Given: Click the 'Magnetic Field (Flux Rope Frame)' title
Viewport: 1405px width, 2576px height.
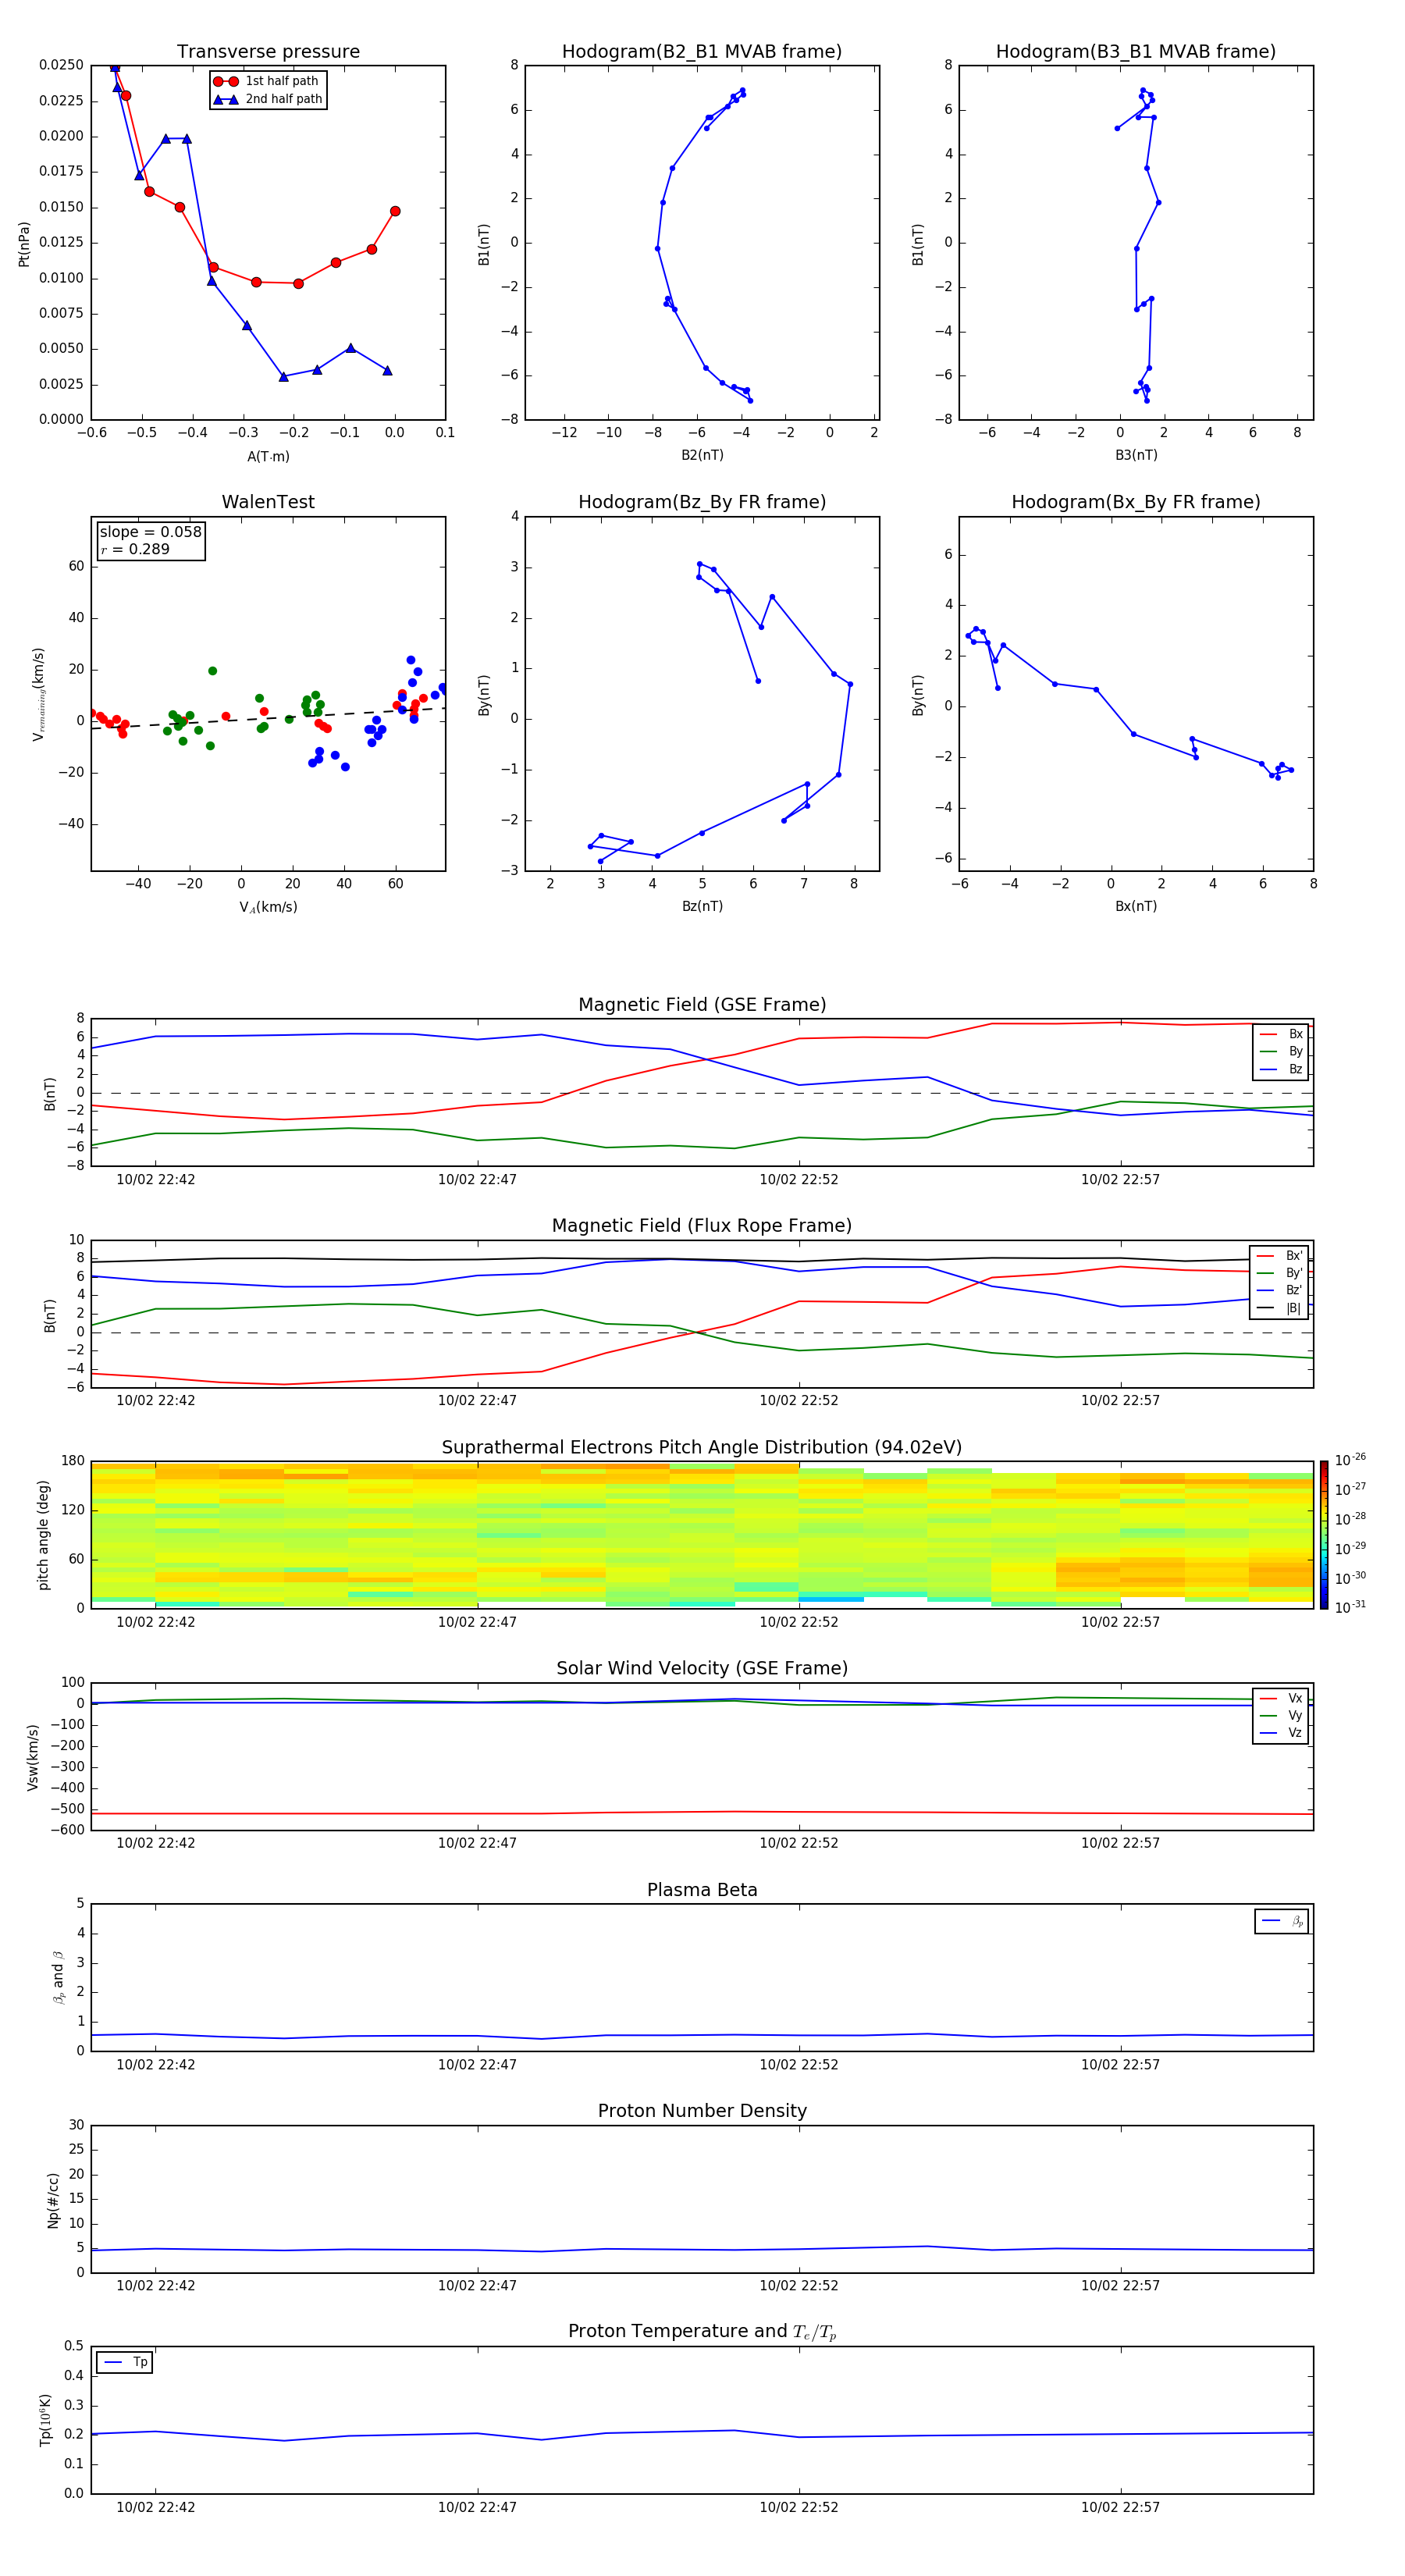Looking at the screenshot, I should click(702, 1226).
